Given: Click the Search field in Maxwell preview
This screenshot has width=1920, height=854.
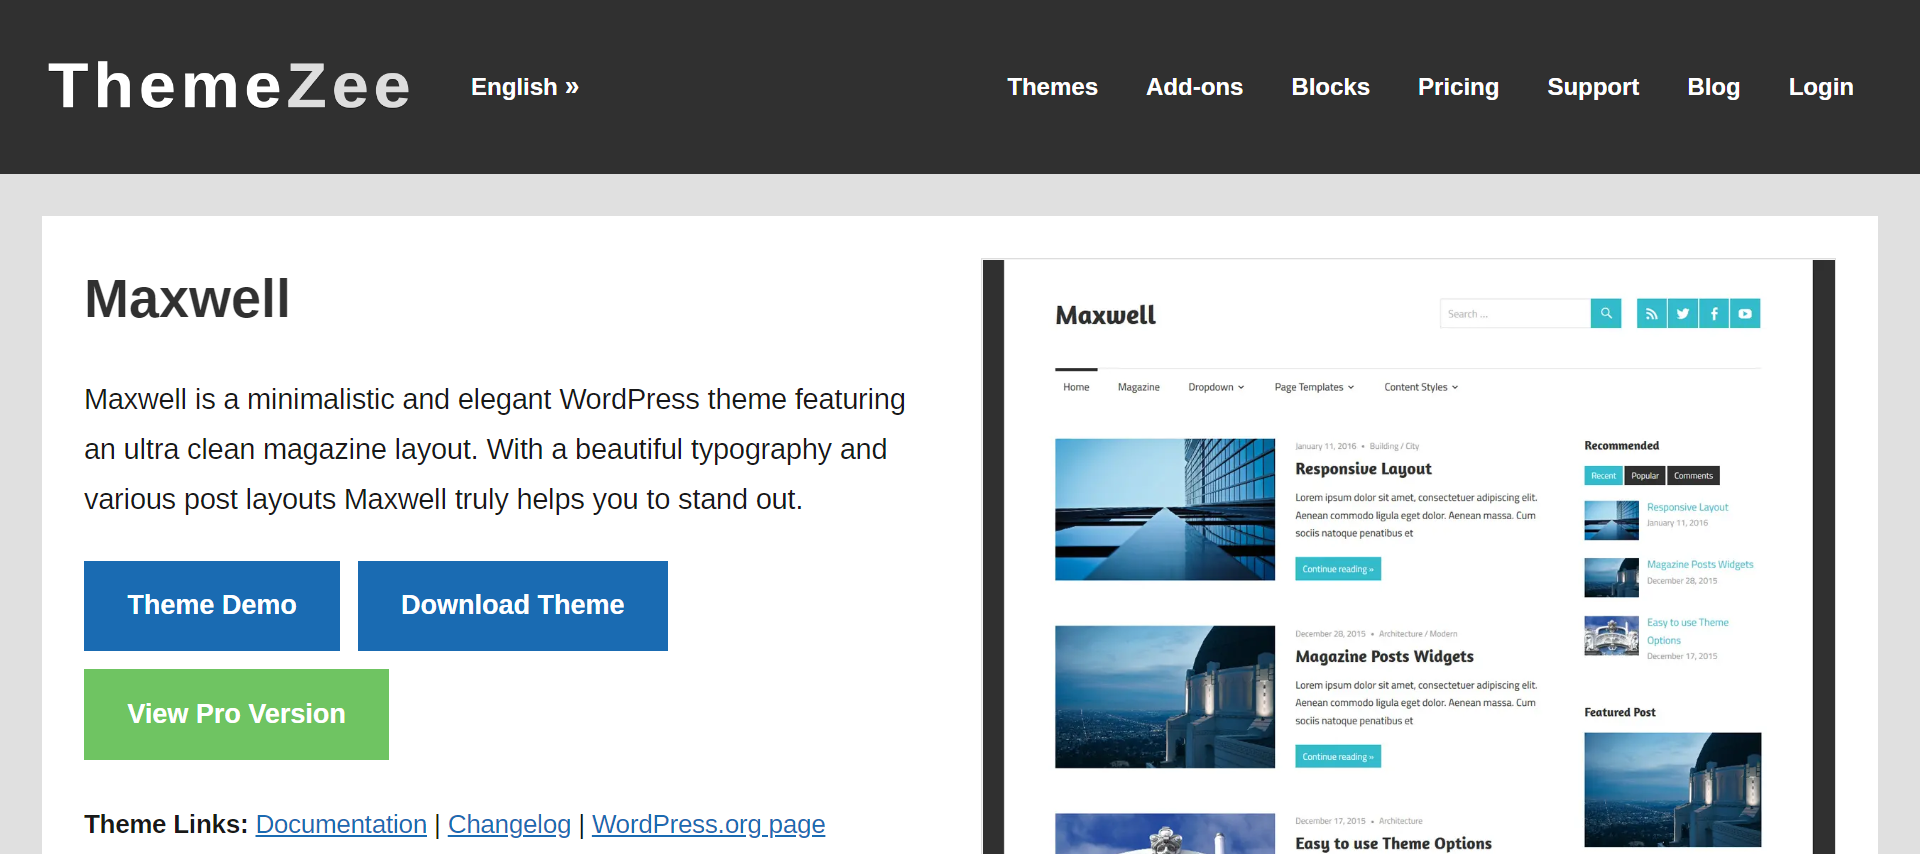Looking at the screenshot, I should pos(1515,314).
